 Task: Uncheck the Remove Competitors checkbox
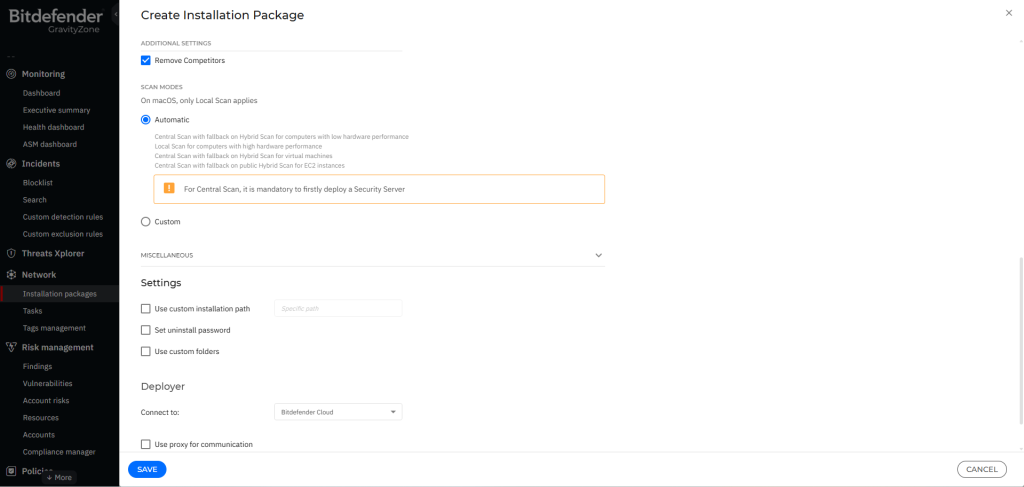coord(146,61)
